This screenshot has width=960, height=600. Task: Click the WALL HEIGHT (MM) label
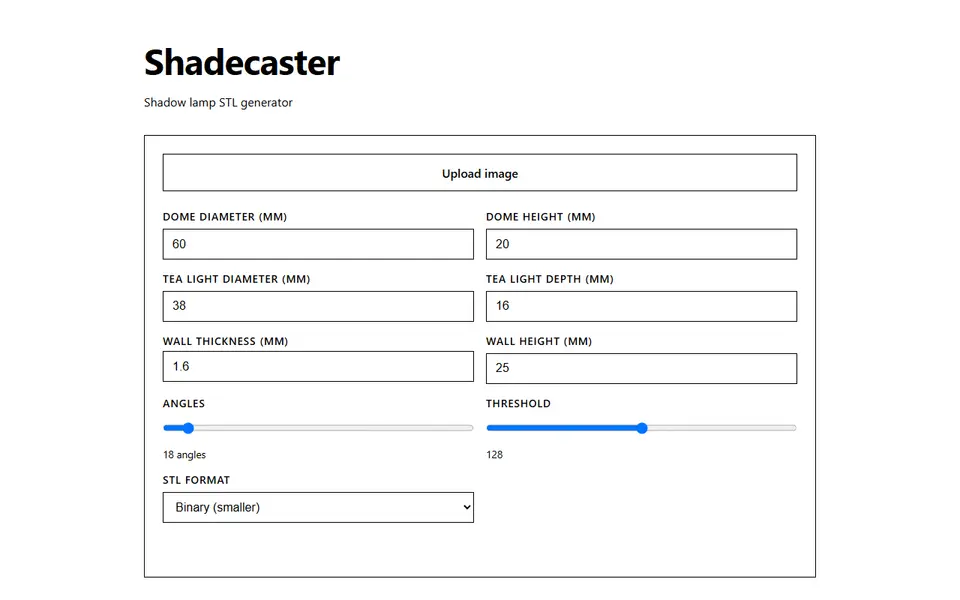(x=539, y=342)
